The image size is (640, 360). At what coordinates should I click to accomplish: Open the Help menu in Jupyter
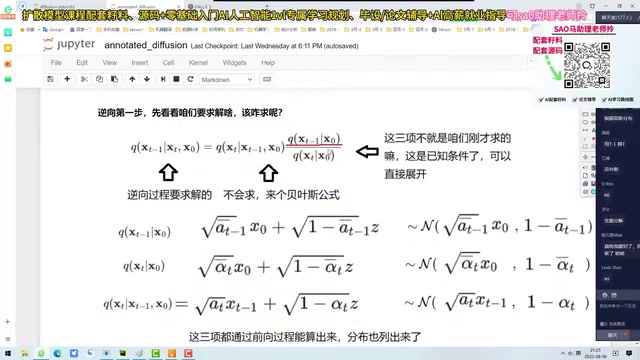click(268, 62)
